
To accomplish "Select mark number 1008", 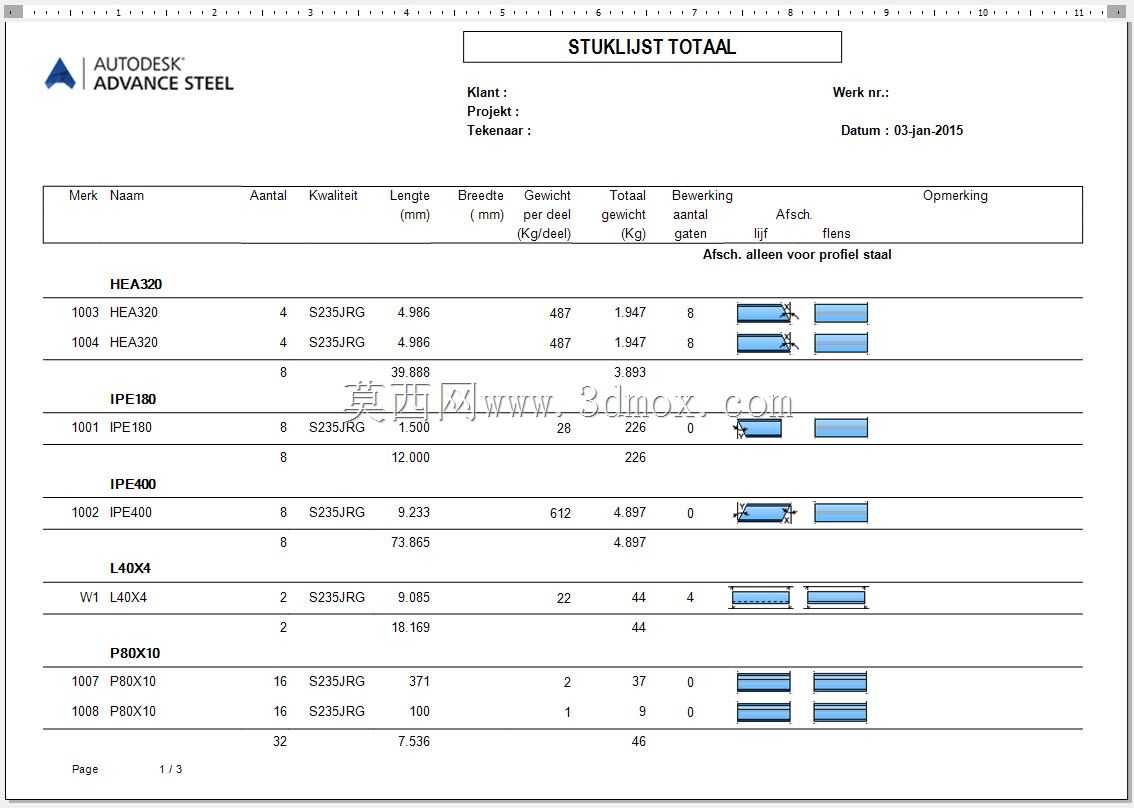I will click(x=85, y=712).
